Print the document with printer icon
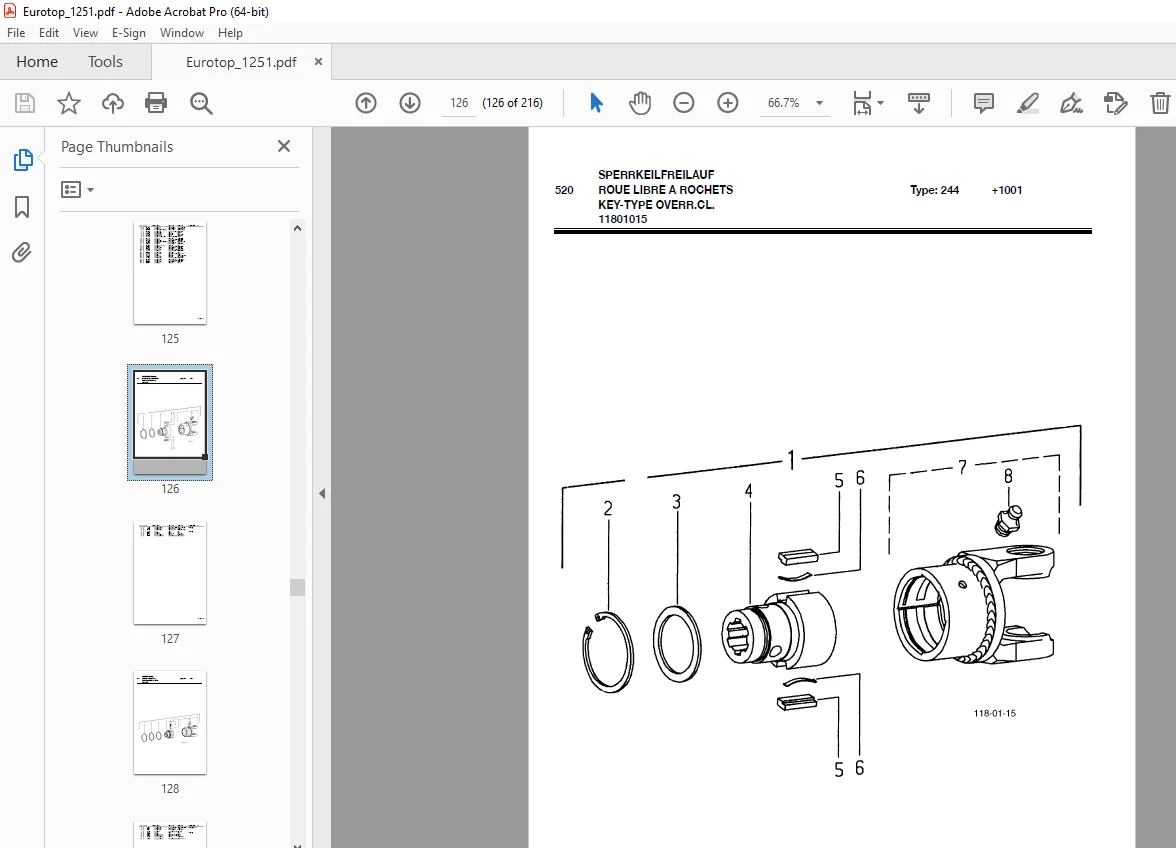This screenshot has height=848, width=1176. [156, 103]
